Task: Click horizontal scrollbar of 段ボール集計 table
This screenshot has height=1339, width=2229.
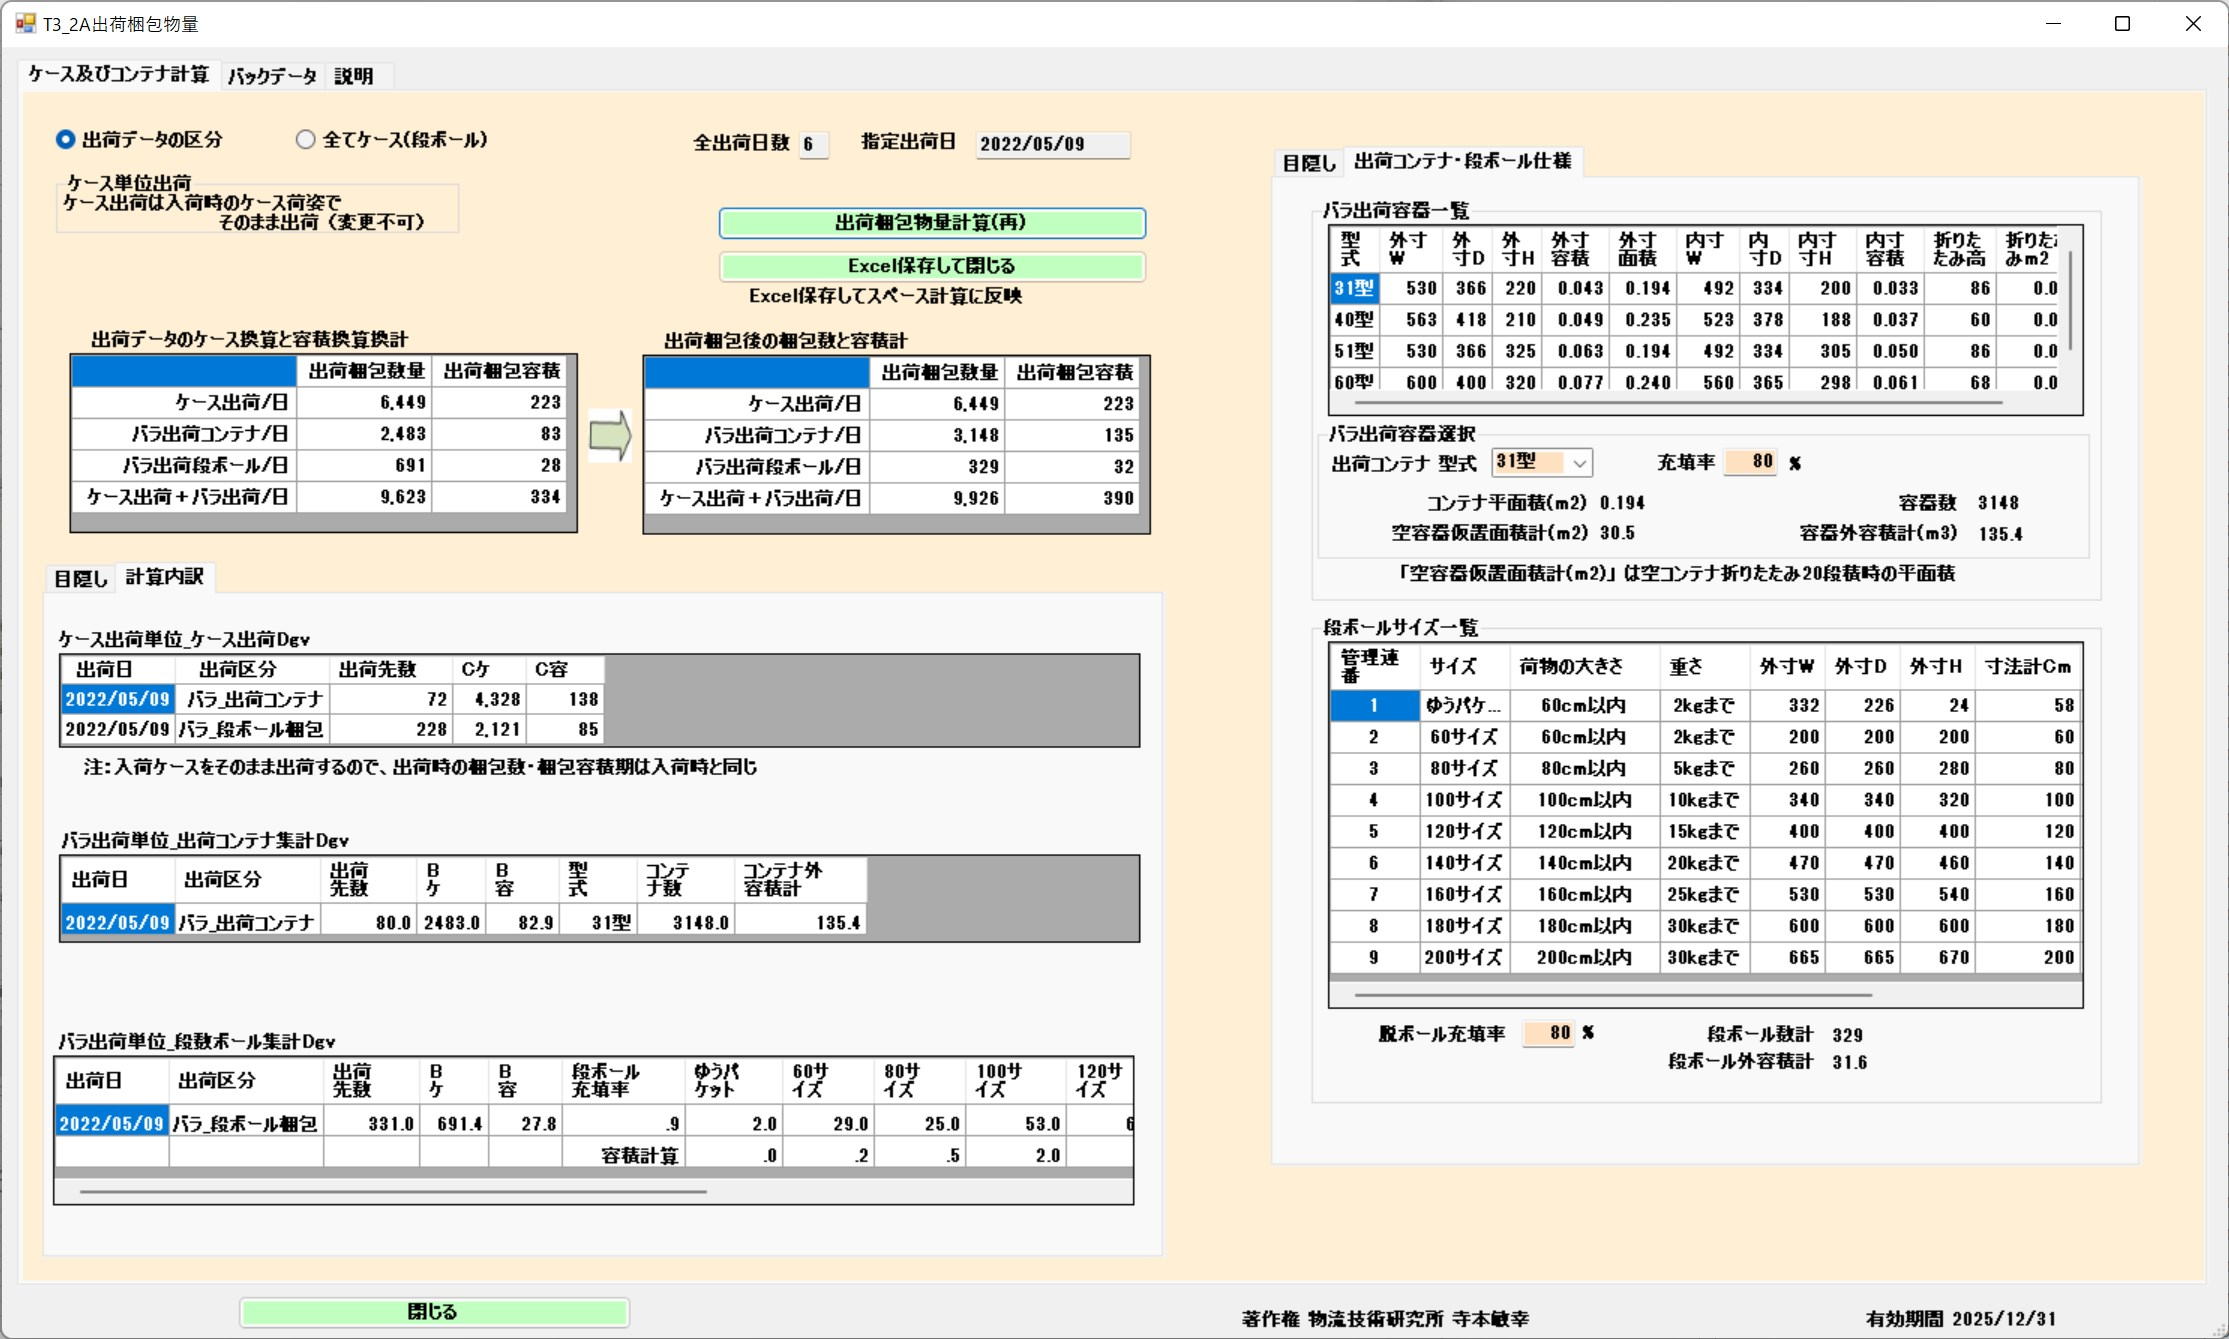Action: pos(393,1191)
